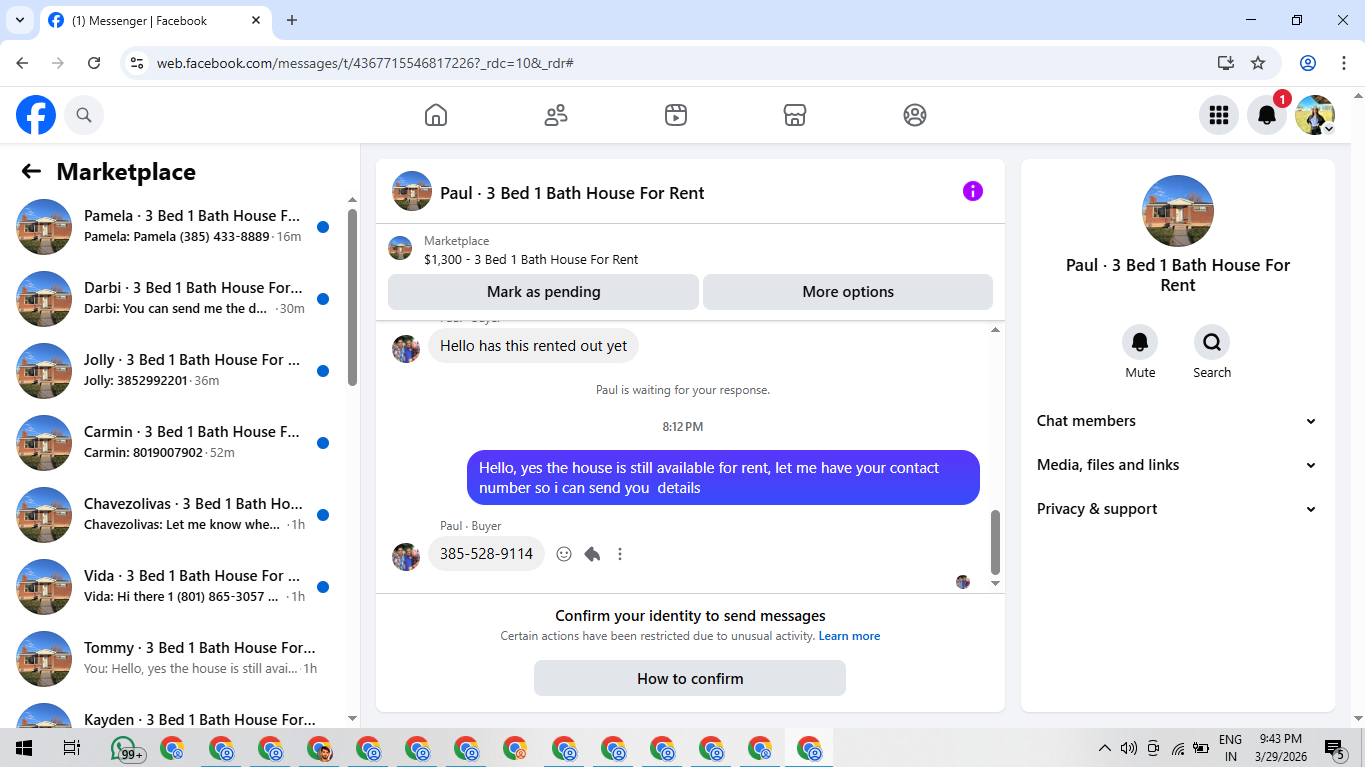Viewport: 1365px width, 767px height.
Task: Click Paul's avatar beside the 385-528-9114 message
Action: point(406,556)
